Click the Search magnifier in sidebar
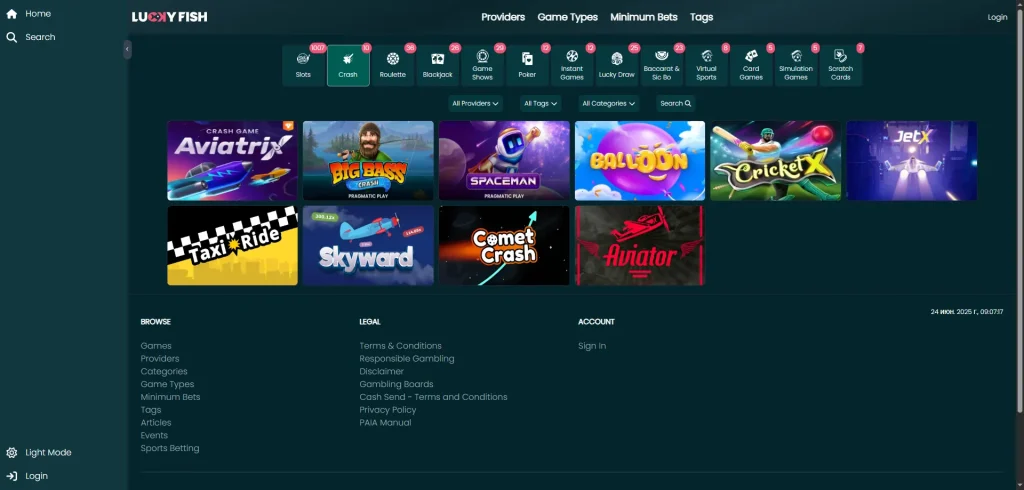The width and height of the screenshot is (1024, 490). pyautogui.click(x=11, y=37)
